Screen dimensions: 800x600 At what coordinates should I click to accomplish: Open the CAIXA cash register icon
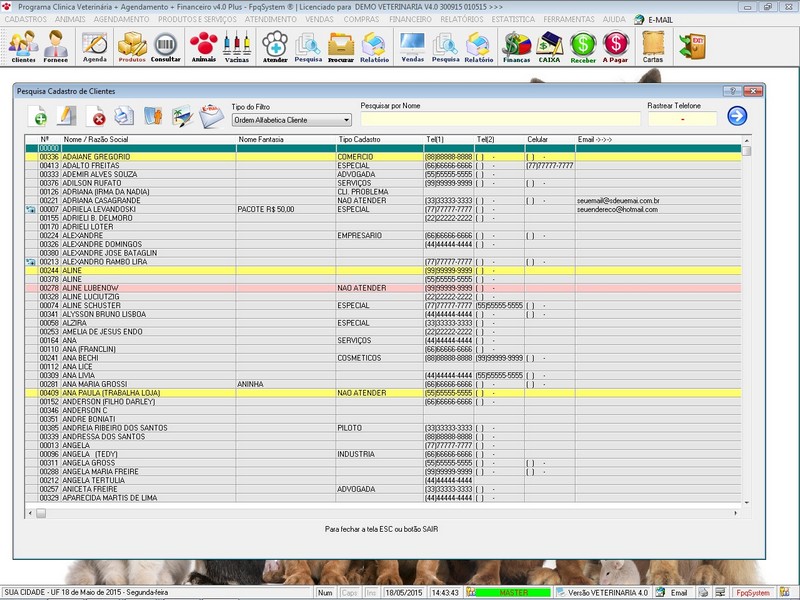549,46
